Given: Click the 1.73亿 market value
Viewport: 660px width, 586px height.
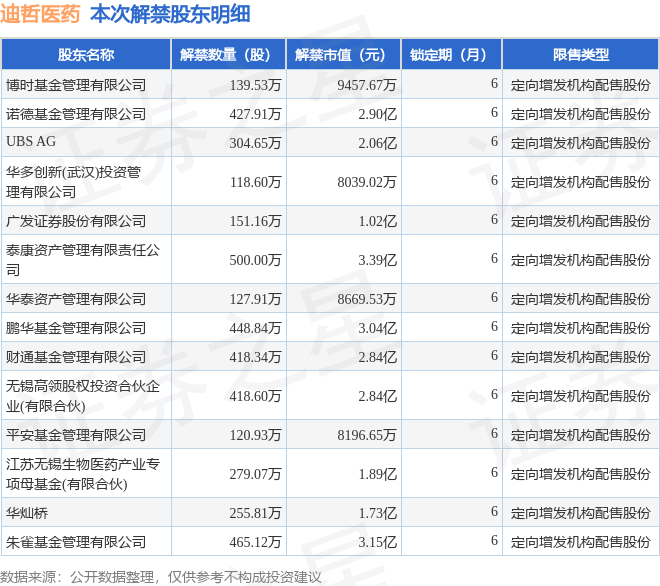Looking at the screenshot, I should (x=377, y=513).
